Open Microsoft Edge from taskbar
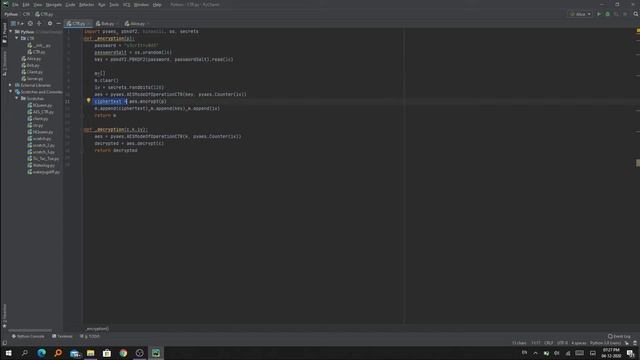The width and height of the screenshot is (640, 360). pos(41,353)
